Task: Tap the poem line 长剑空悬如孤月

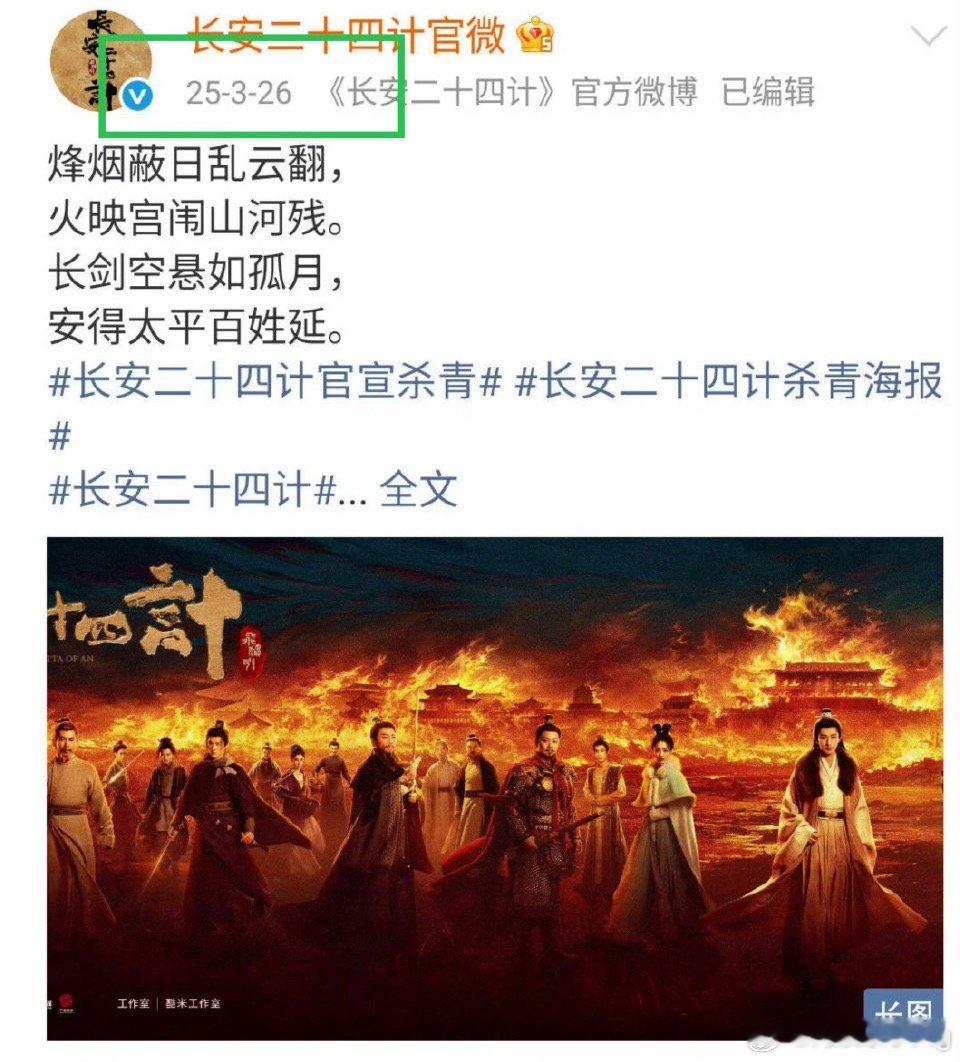Action: (195, 273)
